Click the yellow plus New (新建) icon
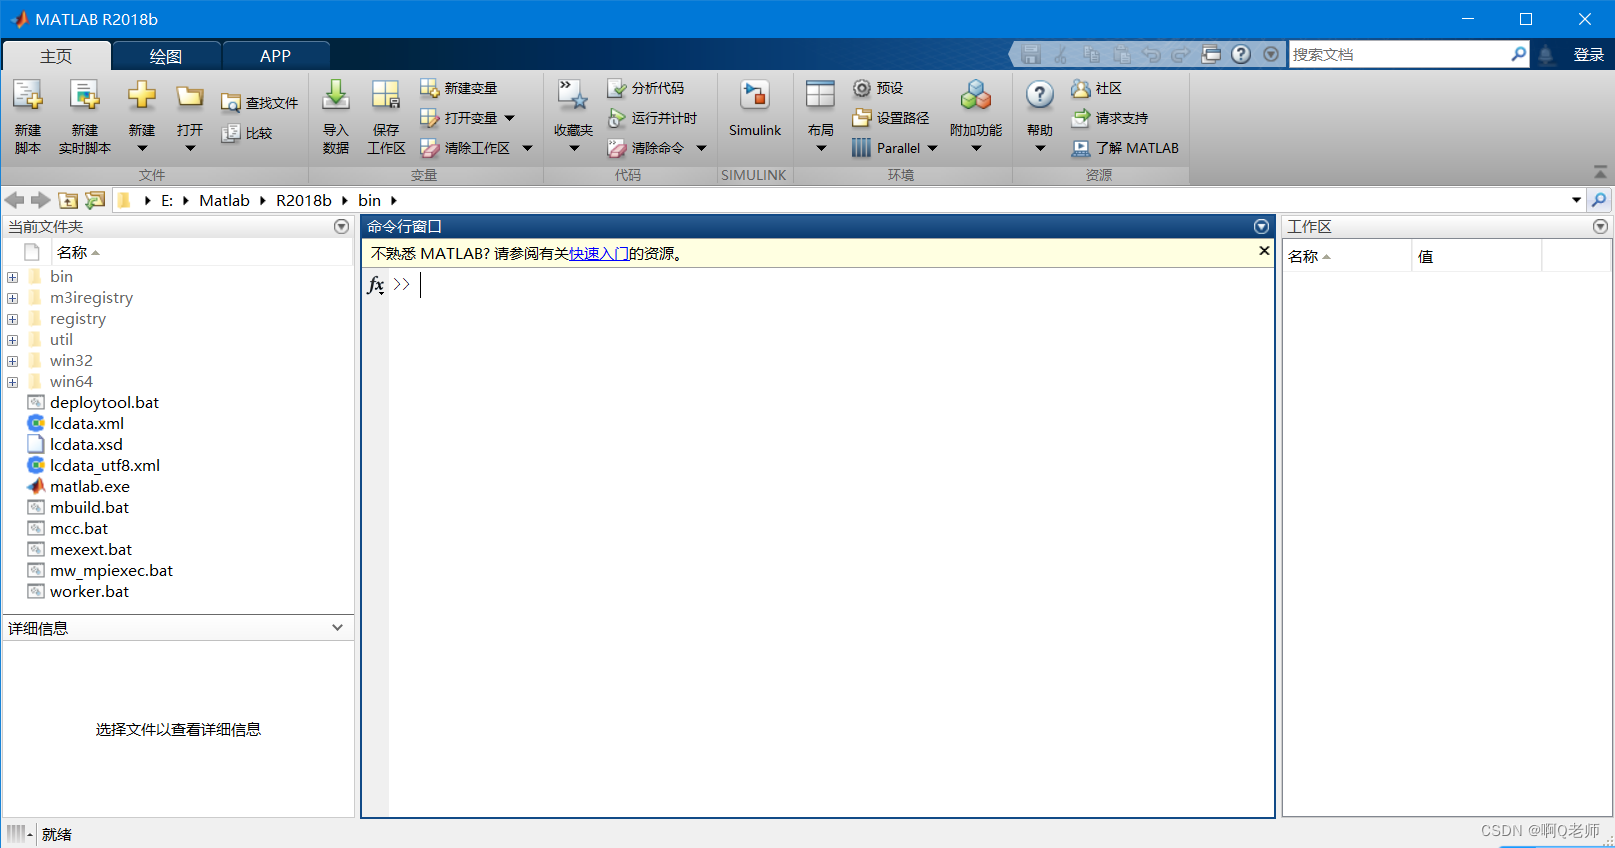 point(142,96)
